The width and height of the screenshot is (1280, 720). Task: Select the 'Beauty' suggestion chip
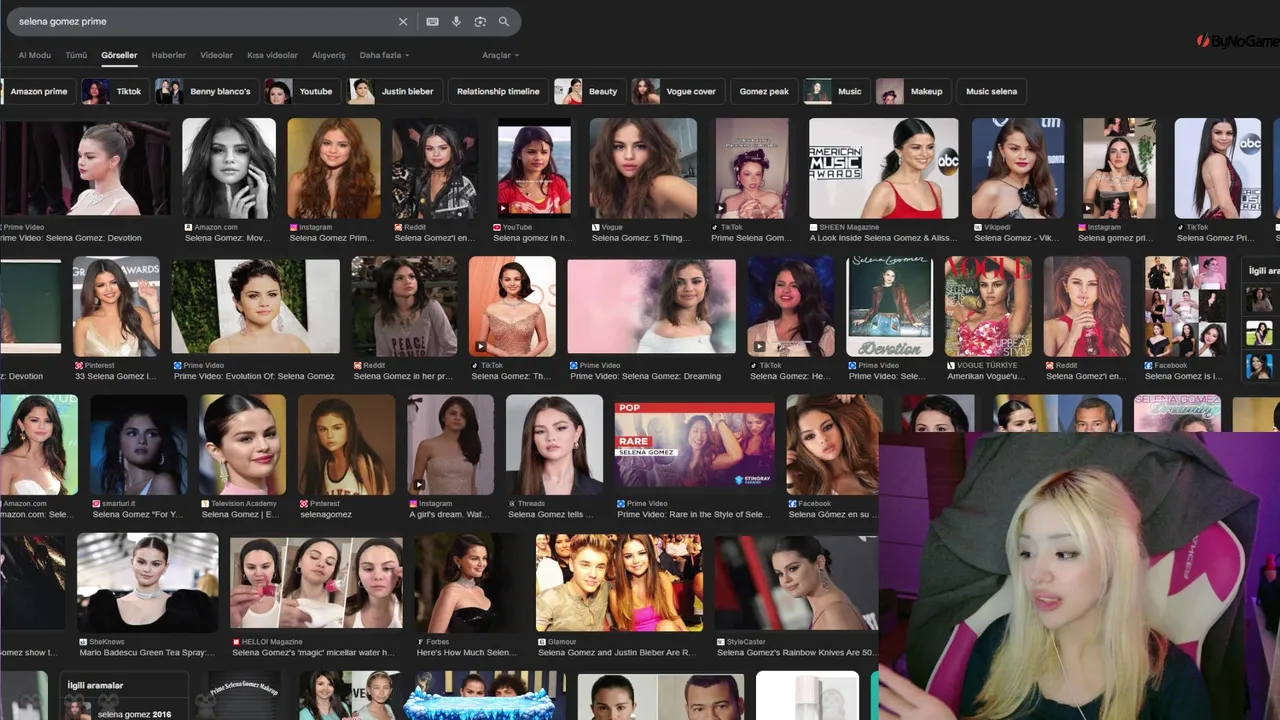(x=589, y=91)
